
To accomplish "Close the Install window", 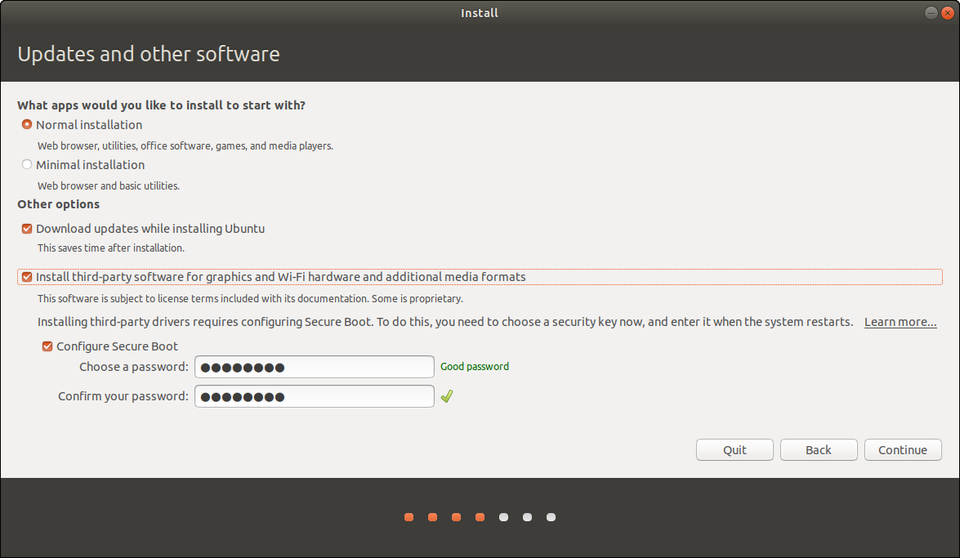I will coord(946,13).
